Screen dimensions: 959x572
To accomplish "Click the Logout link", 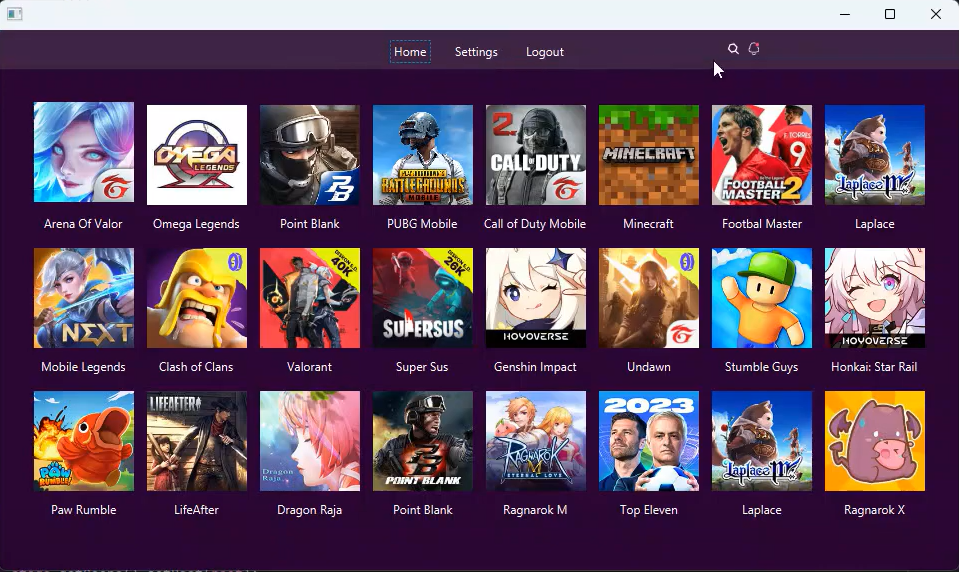I will pos(544,52).
